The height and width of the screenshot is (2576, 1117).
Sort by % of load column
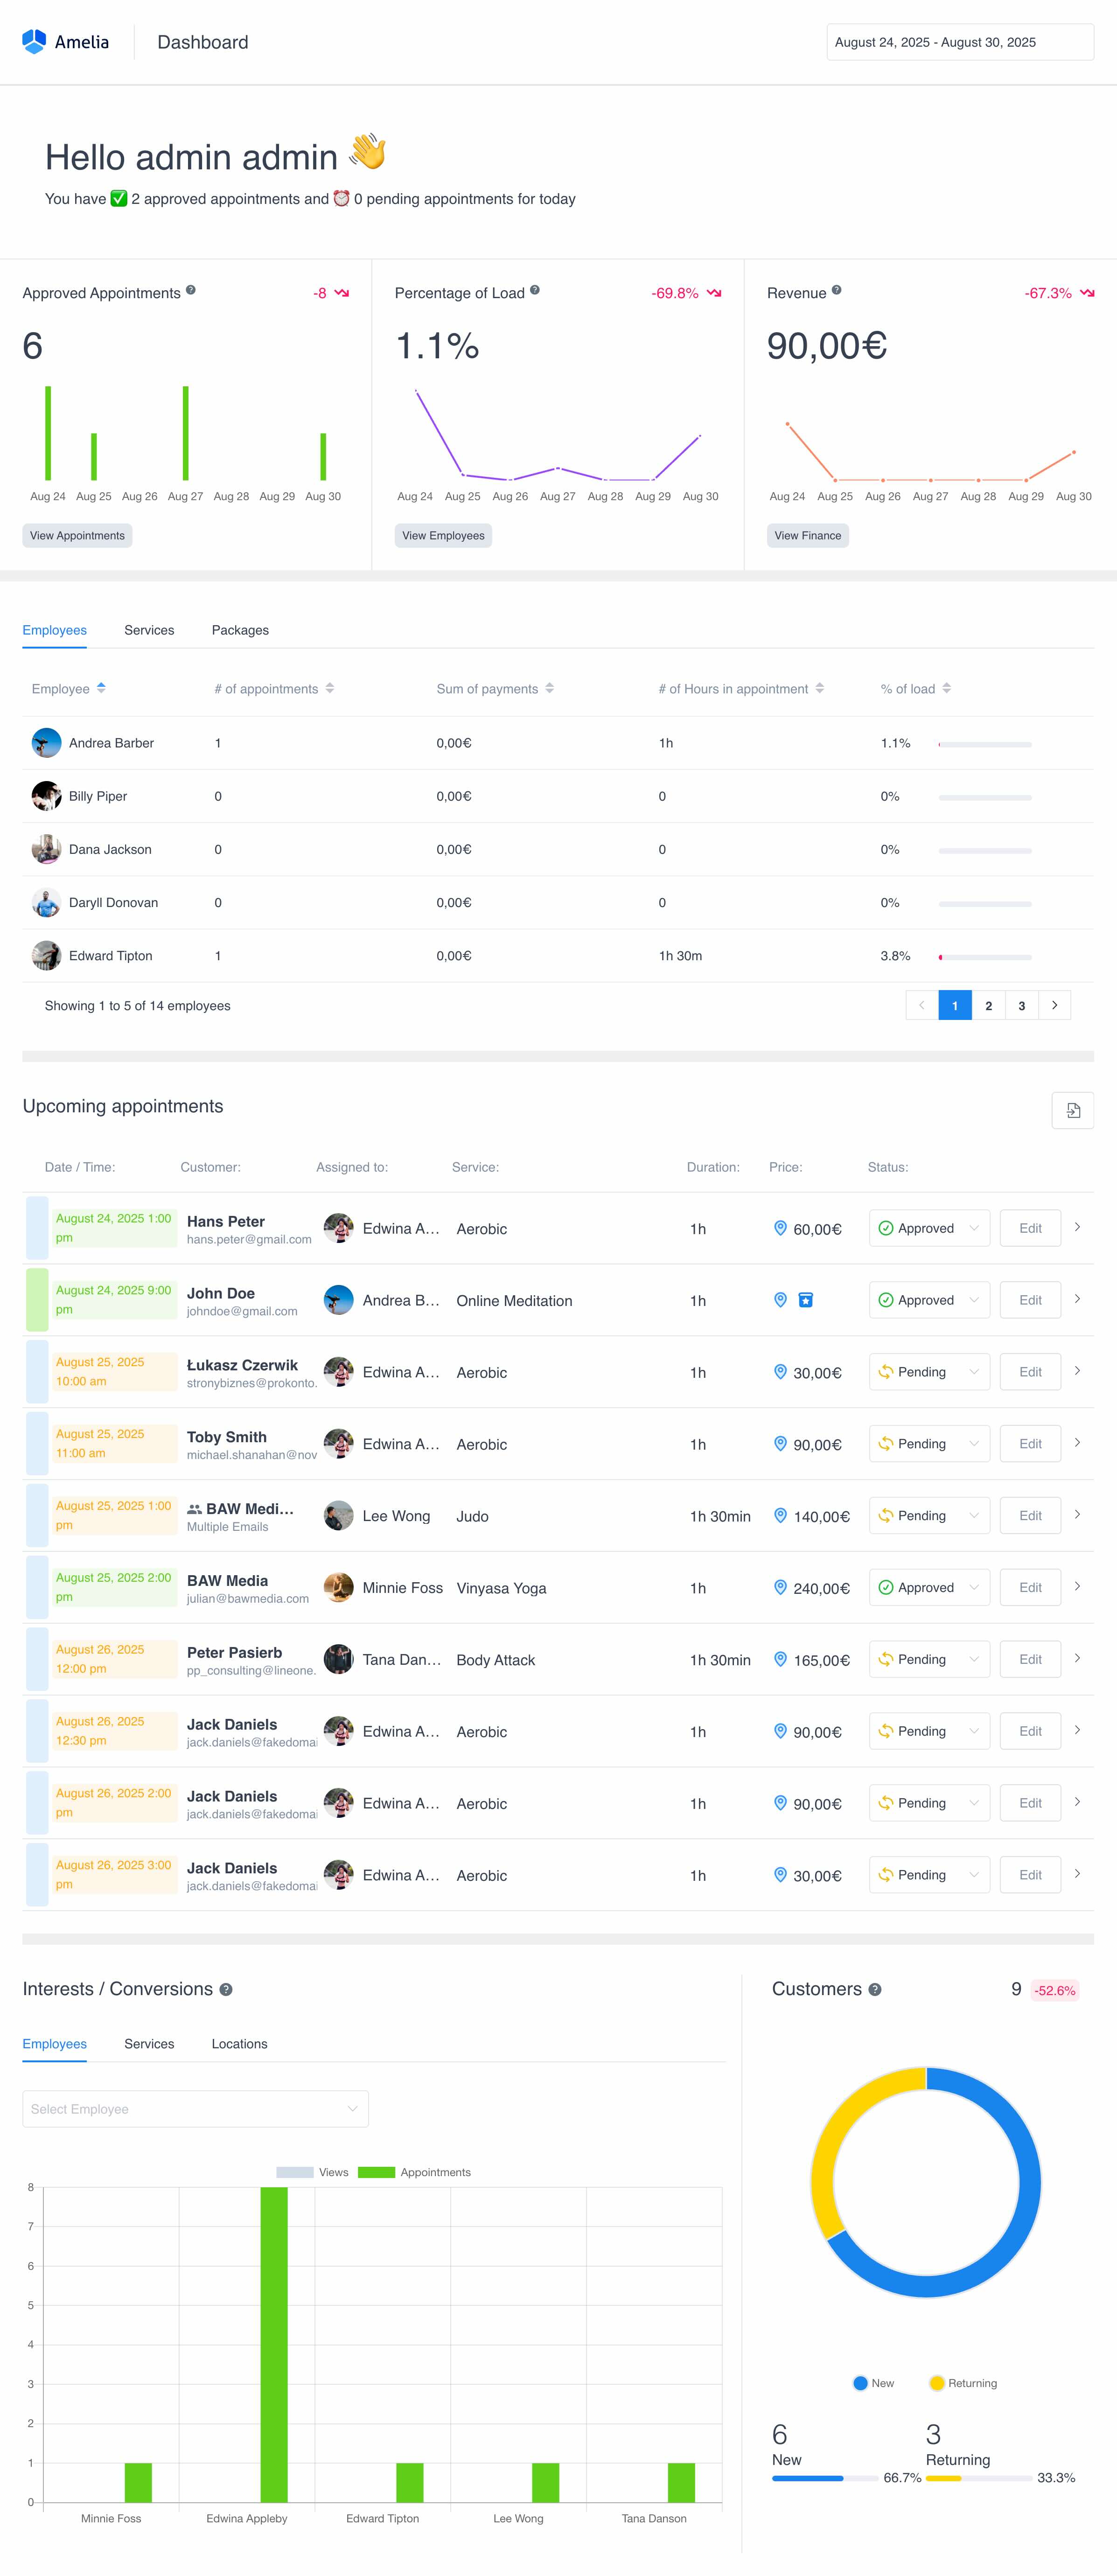[947, 688]
